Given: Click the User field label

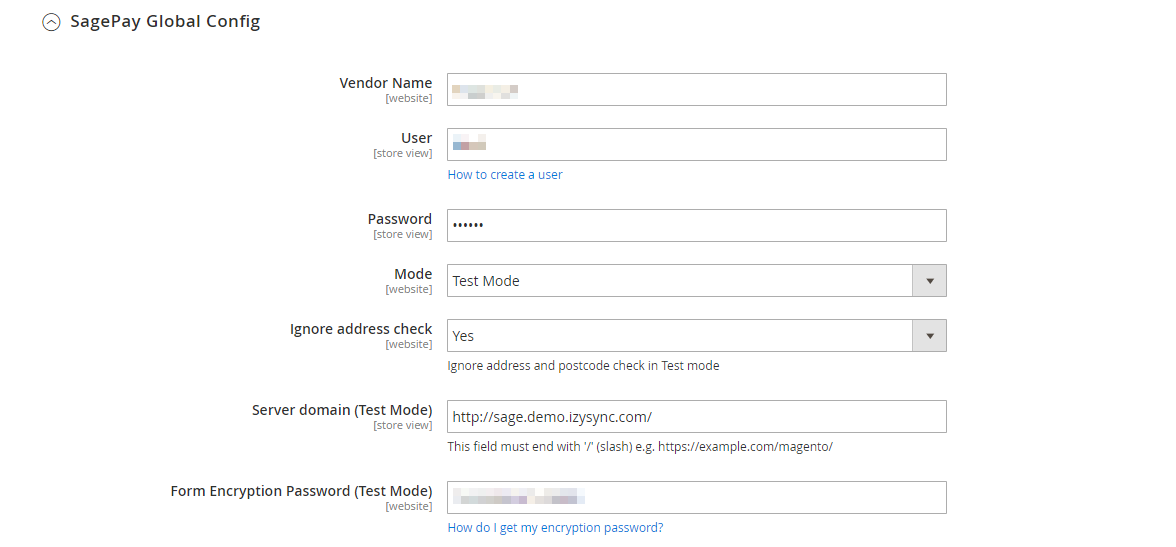Looking at the screenshot, I should click(x=416, y=138).
